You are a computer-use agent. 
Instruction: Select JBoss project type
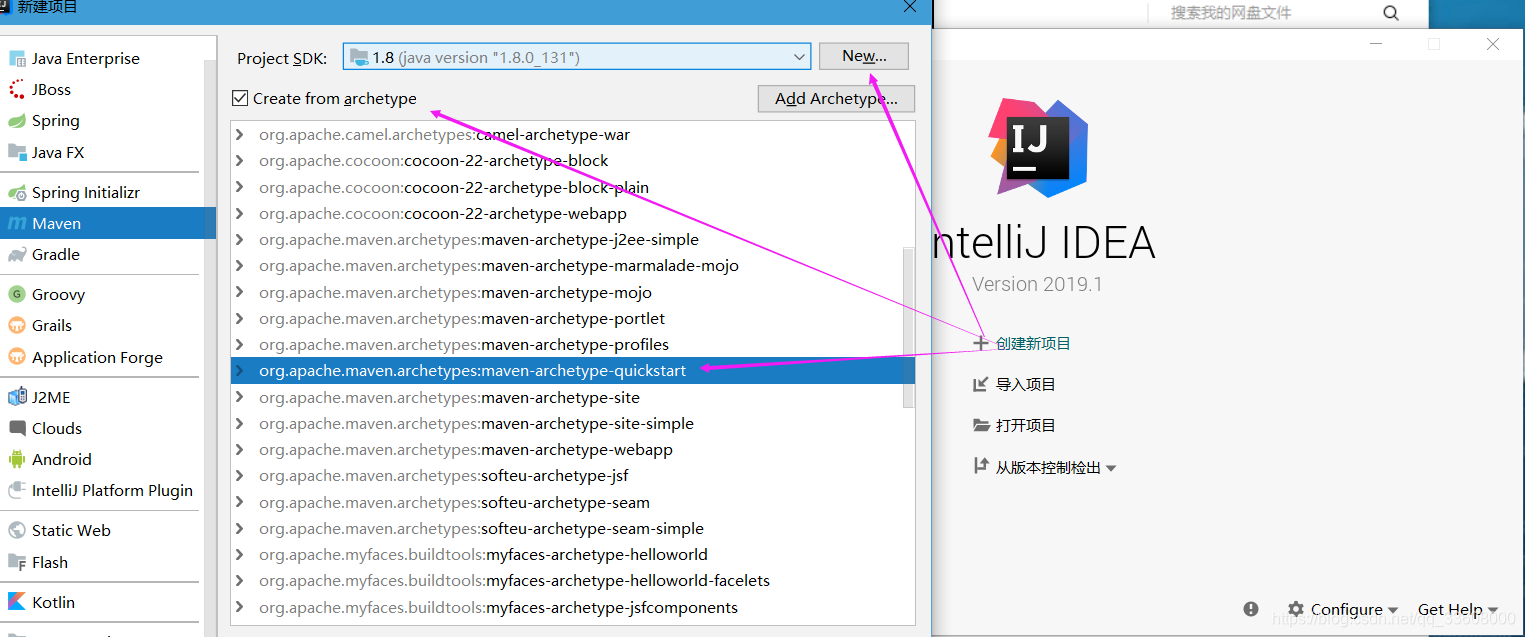click(x=51, y=89)
